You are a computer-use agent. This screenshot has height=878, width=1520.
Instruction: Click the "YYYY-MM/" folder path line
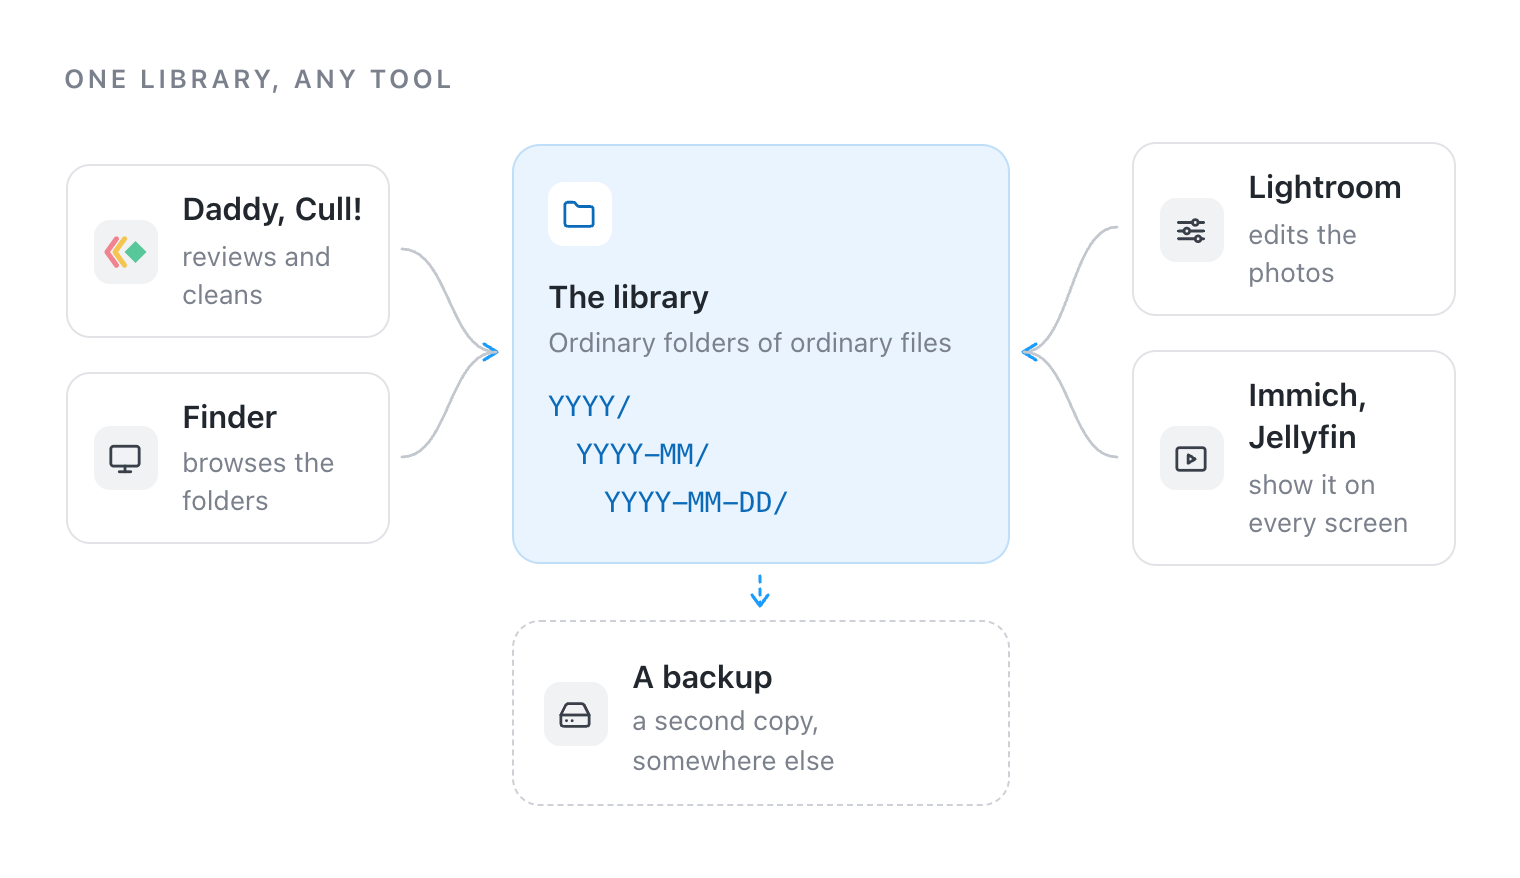pos(643,455)
